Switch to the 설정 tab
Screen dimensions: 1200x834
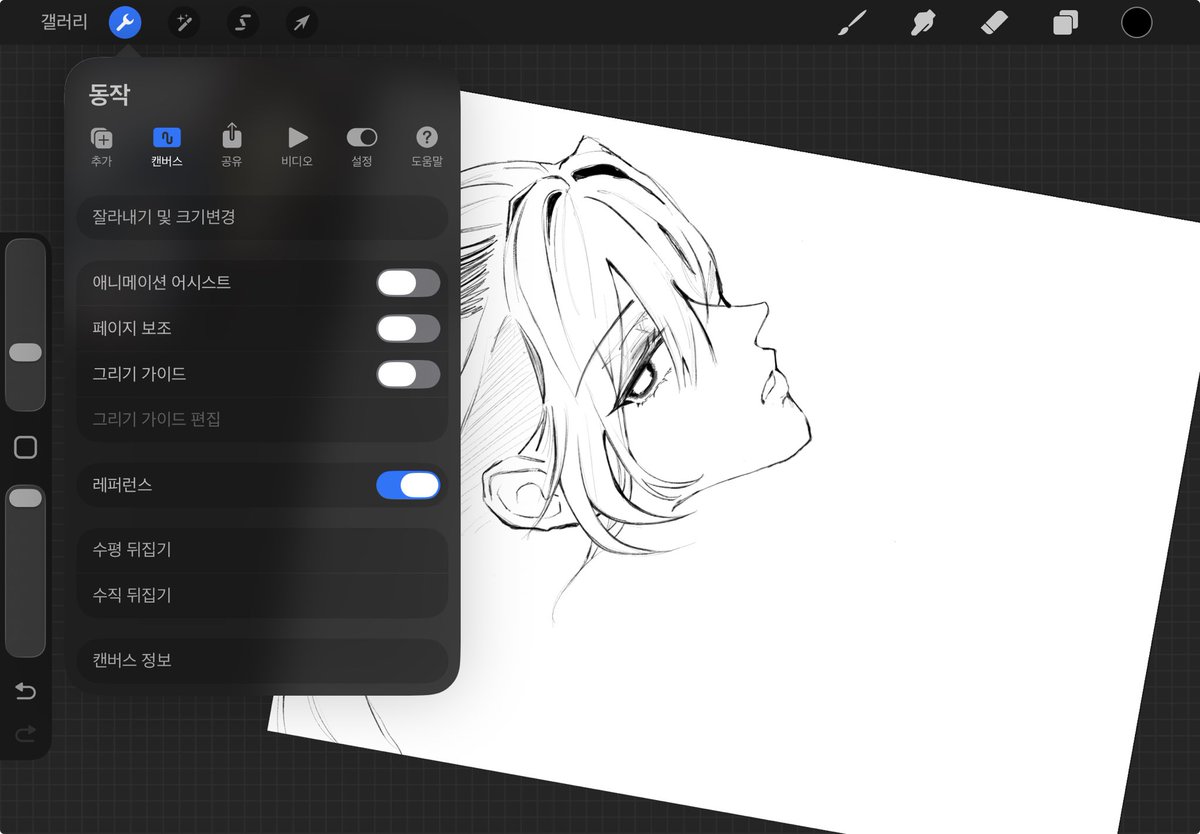click(x=362, y=146)
